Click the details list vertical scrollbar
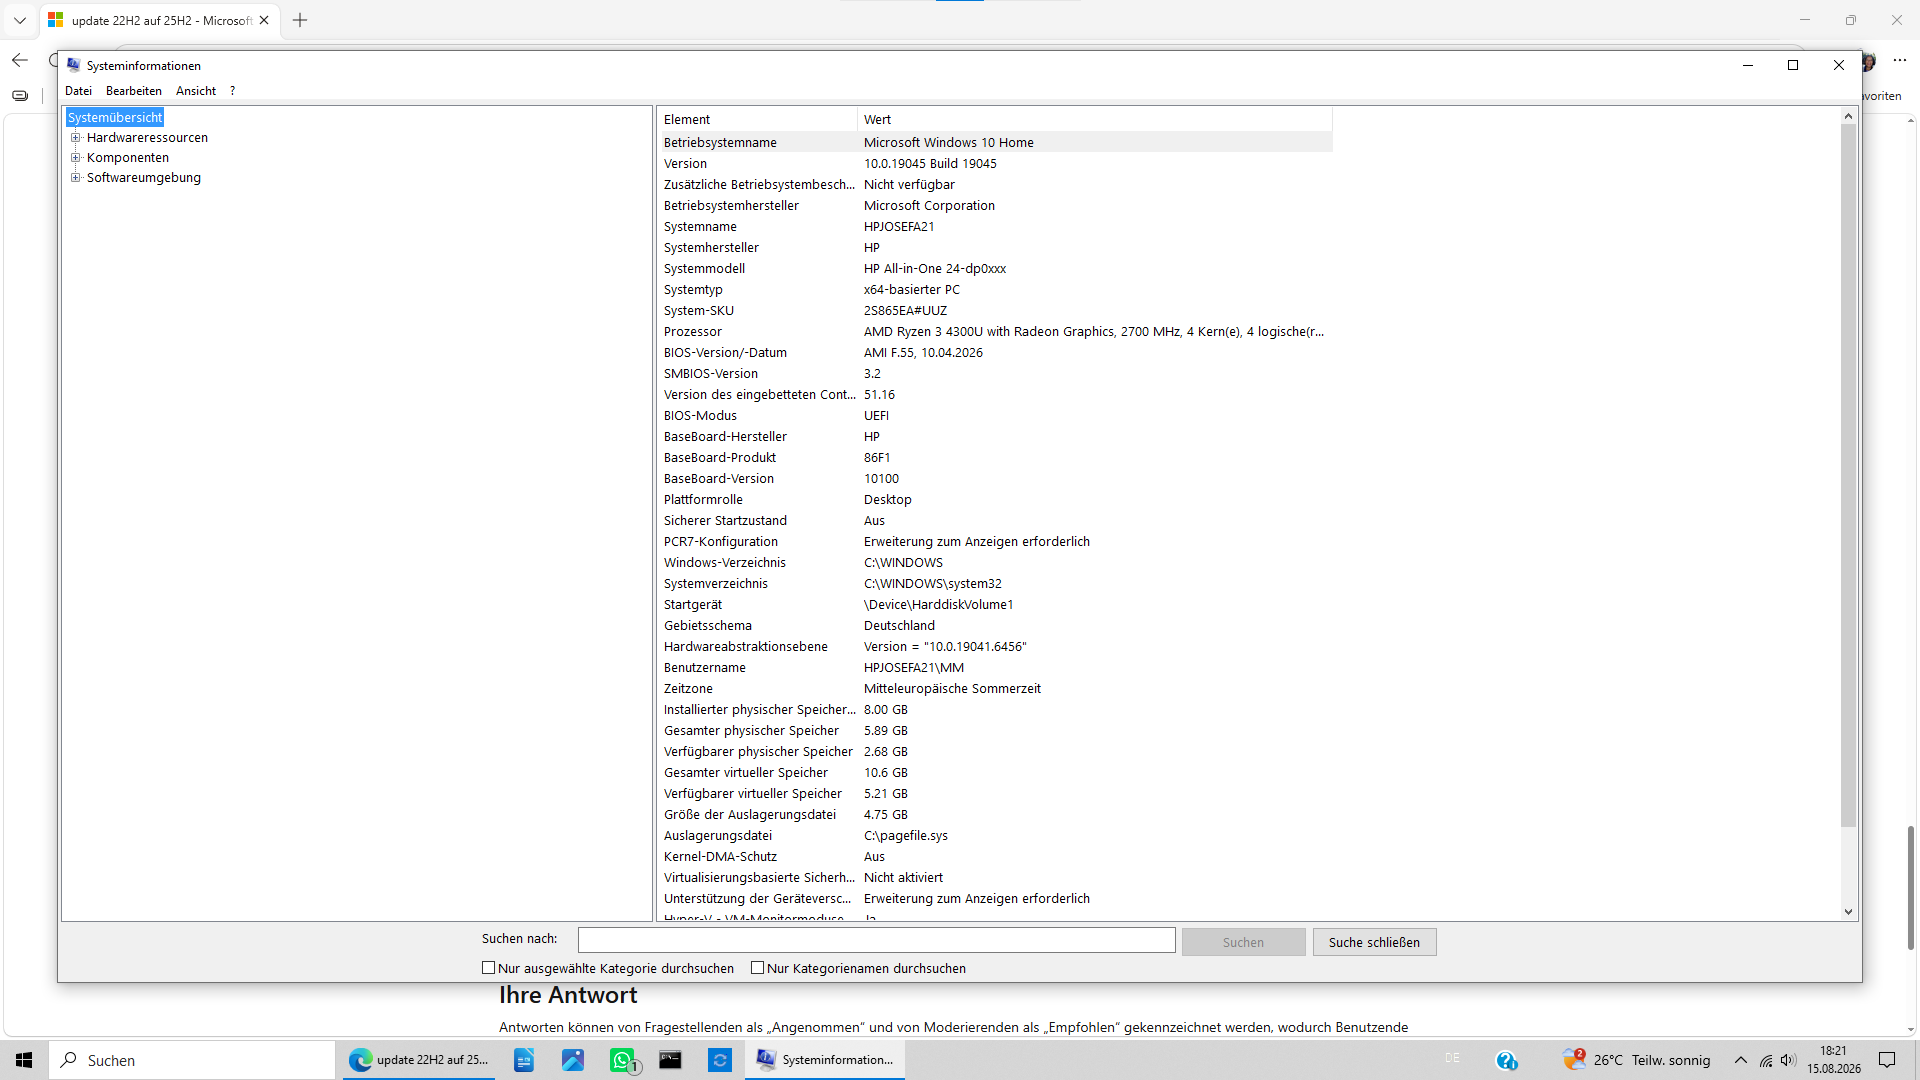This screenshot has width=1920, height=1080. [x=1848, y=475]
